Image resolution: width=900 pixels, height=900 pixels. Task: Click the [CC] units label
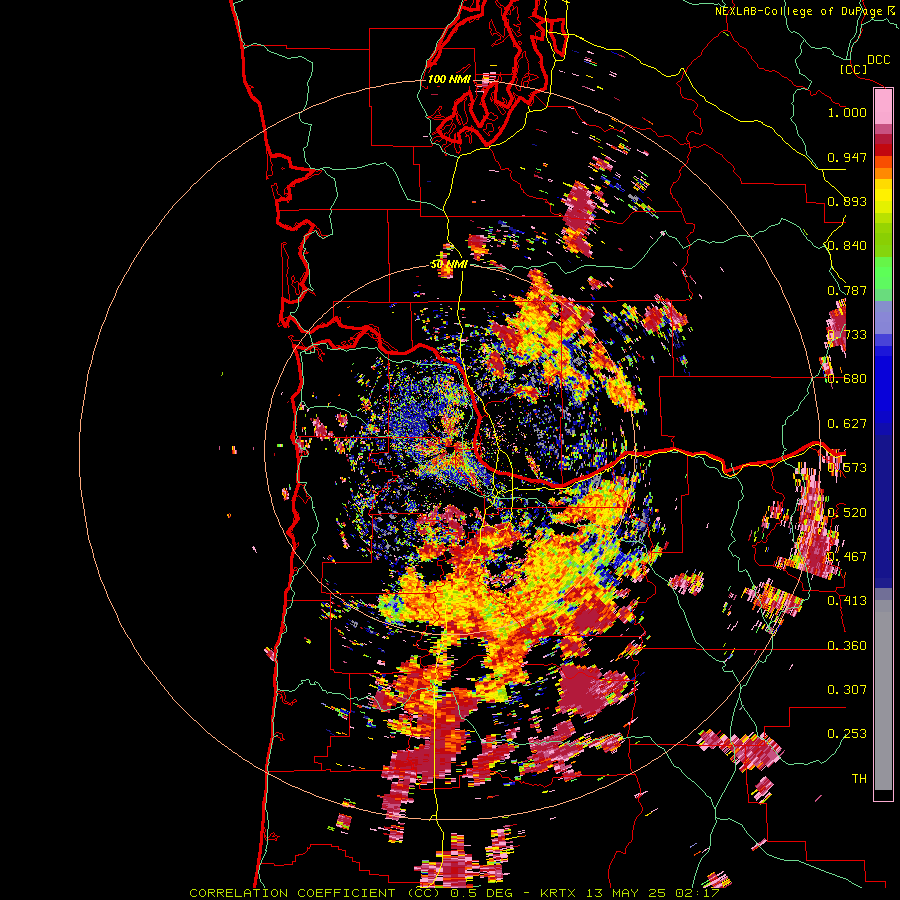coord(853,69)
